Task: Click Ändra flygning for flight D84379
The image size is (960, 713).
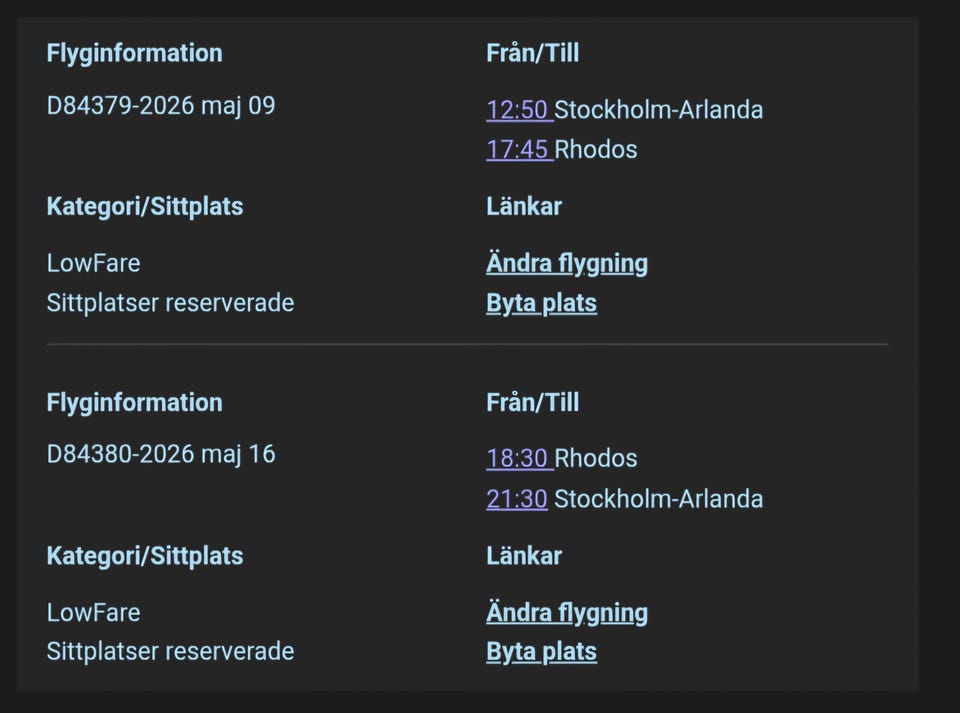Action: click(x=567, y=263)
